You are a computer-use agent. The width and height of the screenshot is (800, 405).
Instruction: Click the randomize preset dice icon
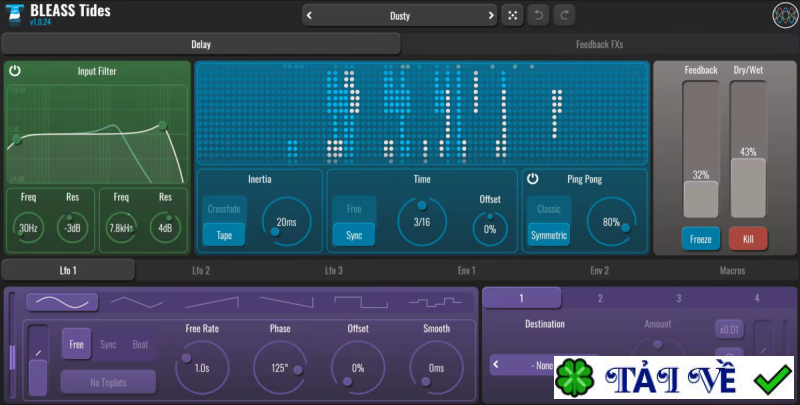pos(512,15)
